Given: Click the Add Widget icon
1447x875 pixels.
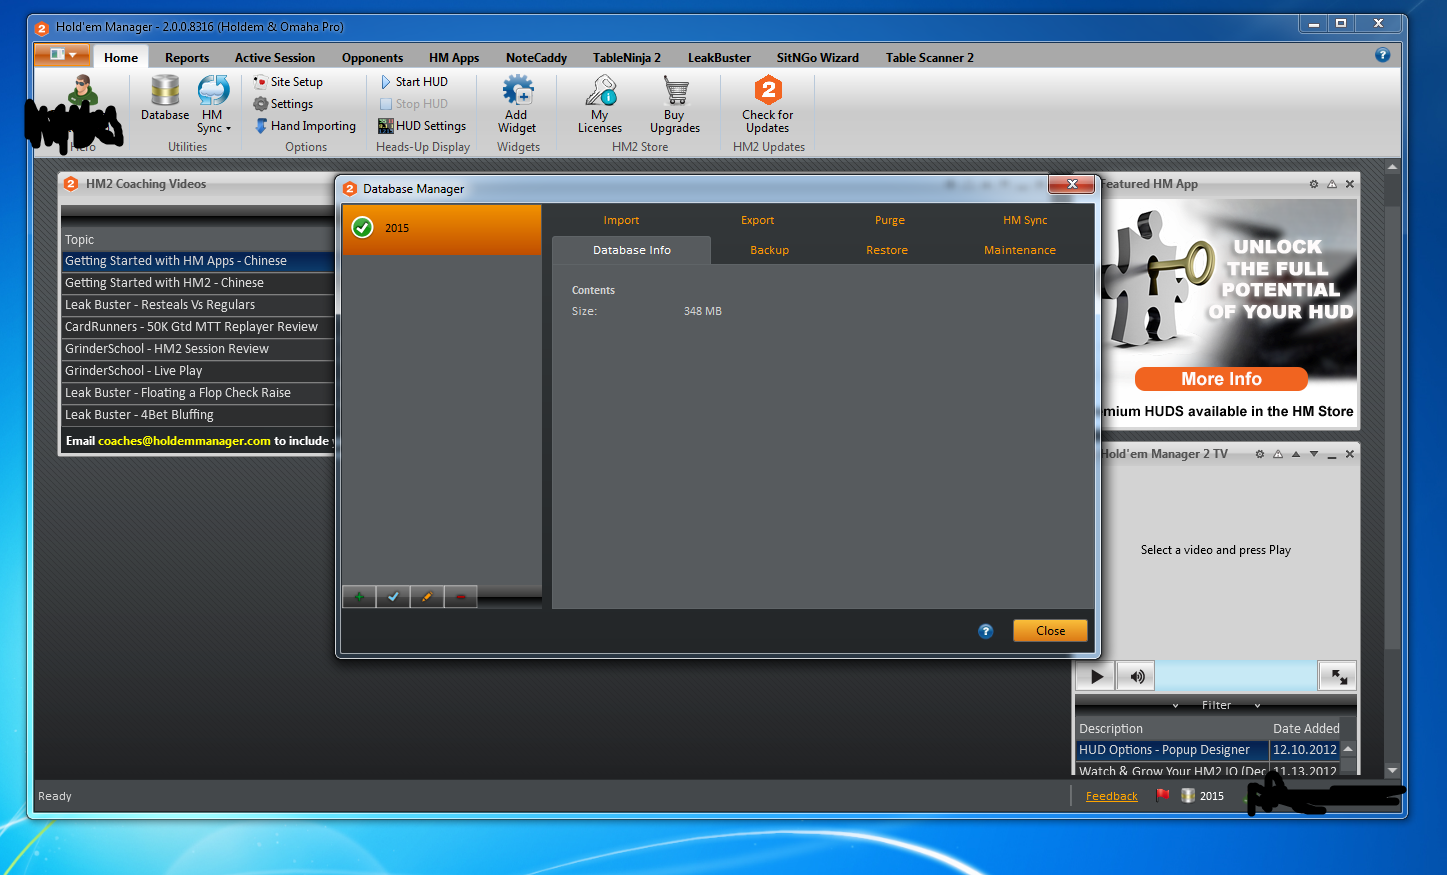Looking at the screenshot, I should 517,104.
